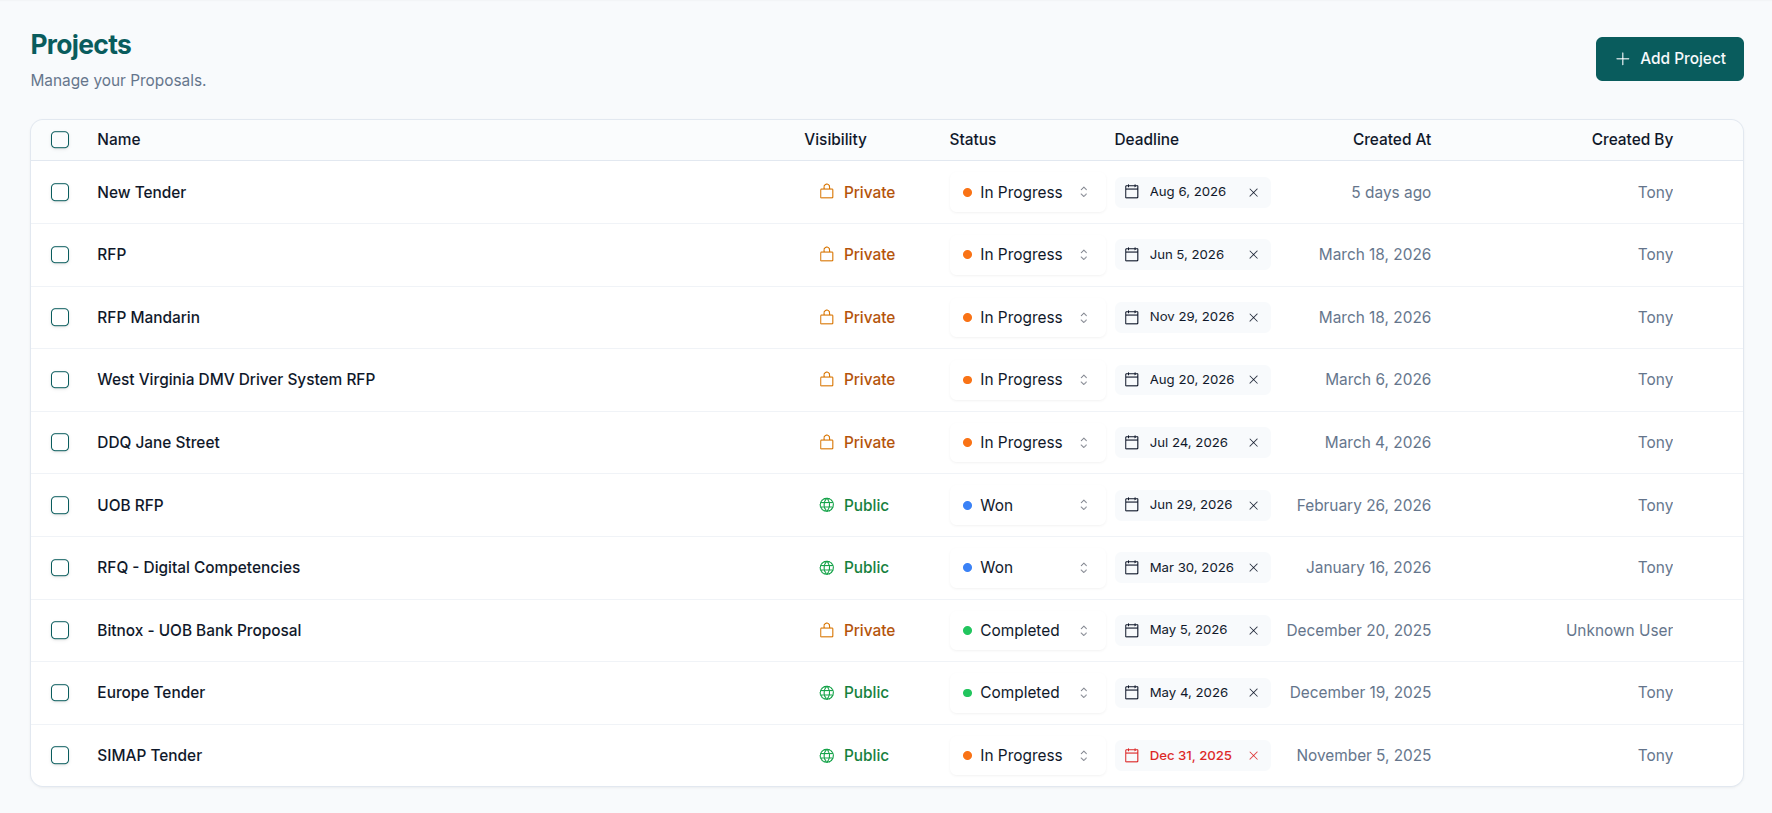Check the New Tender row checkbox
The width and height of the screenshot is (1772, 813).
60,192
